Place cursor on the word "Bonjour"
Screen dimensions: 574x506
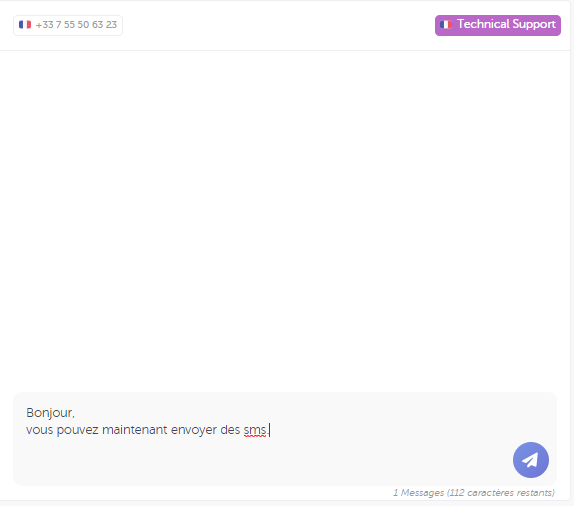click(49, 413)
